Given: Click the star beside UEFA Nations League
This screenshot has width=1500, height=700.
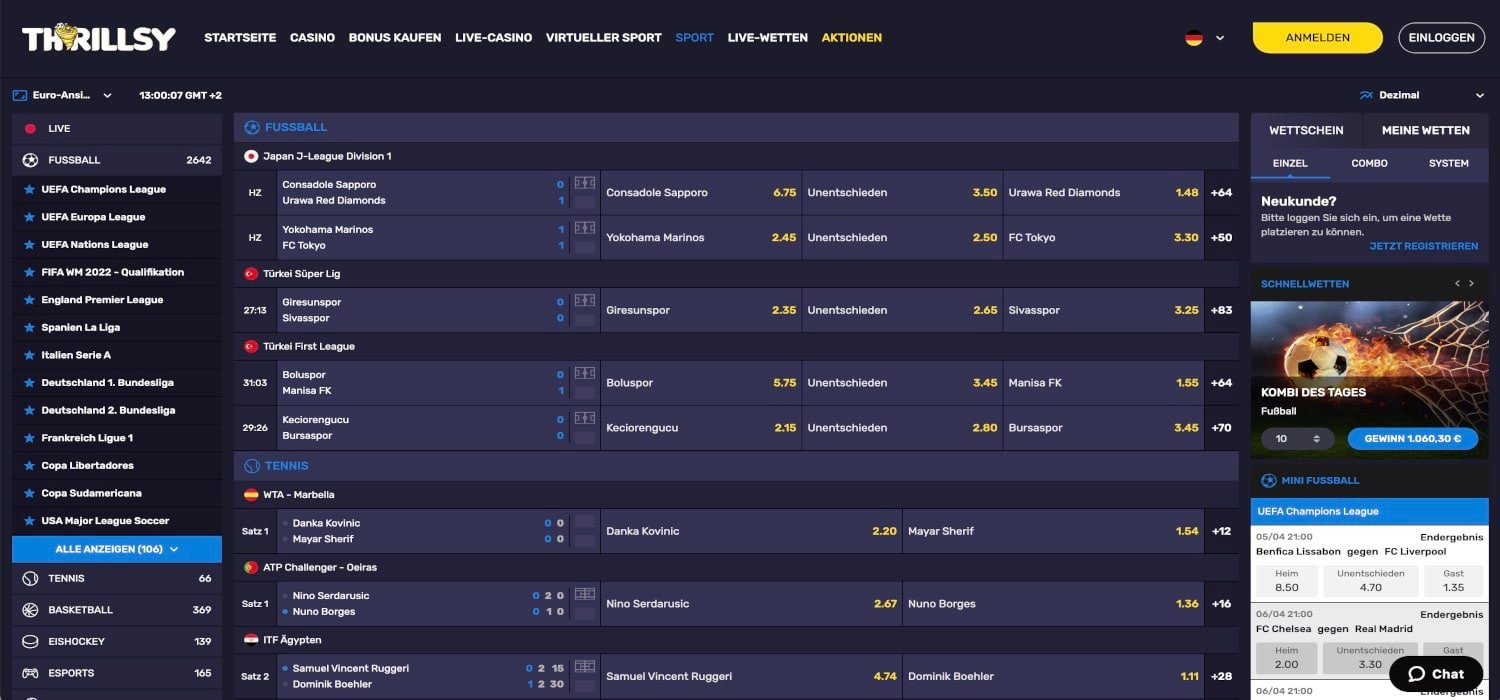Looking at the screenshot, I should click(29, 244).
